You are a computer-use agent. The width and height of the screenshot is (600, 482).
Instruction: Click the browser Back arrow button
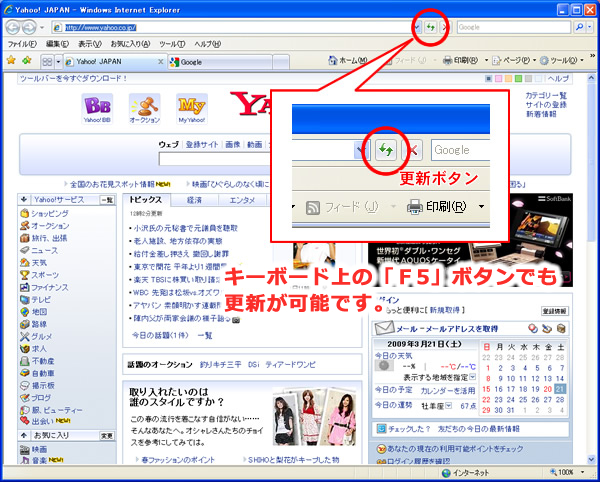click(x=13, y=27)
